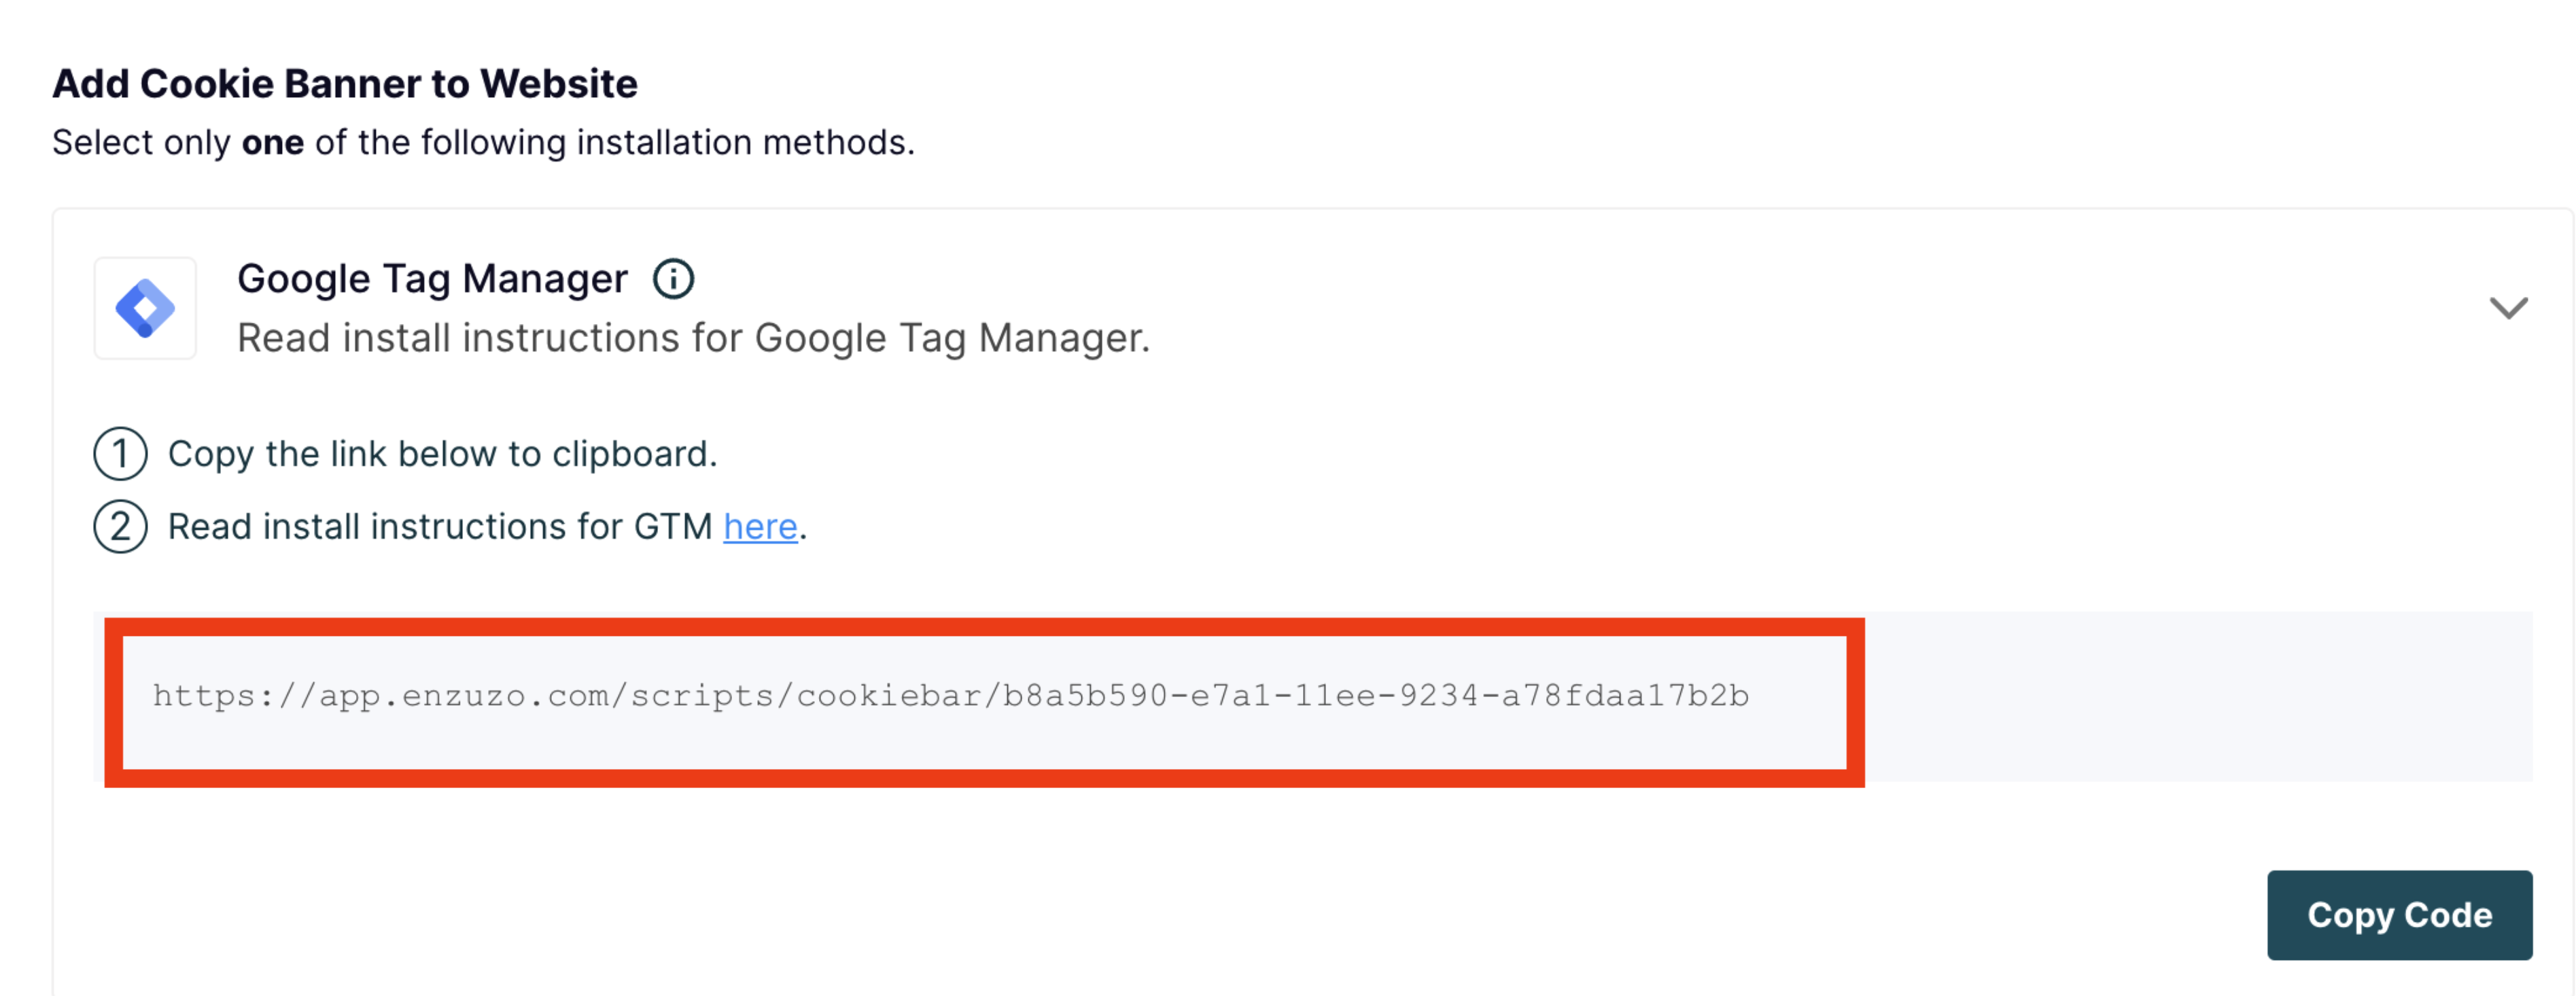2576x996 pixels.
Task: Open the GTM install instructions via here link
Action: point(760,526)
